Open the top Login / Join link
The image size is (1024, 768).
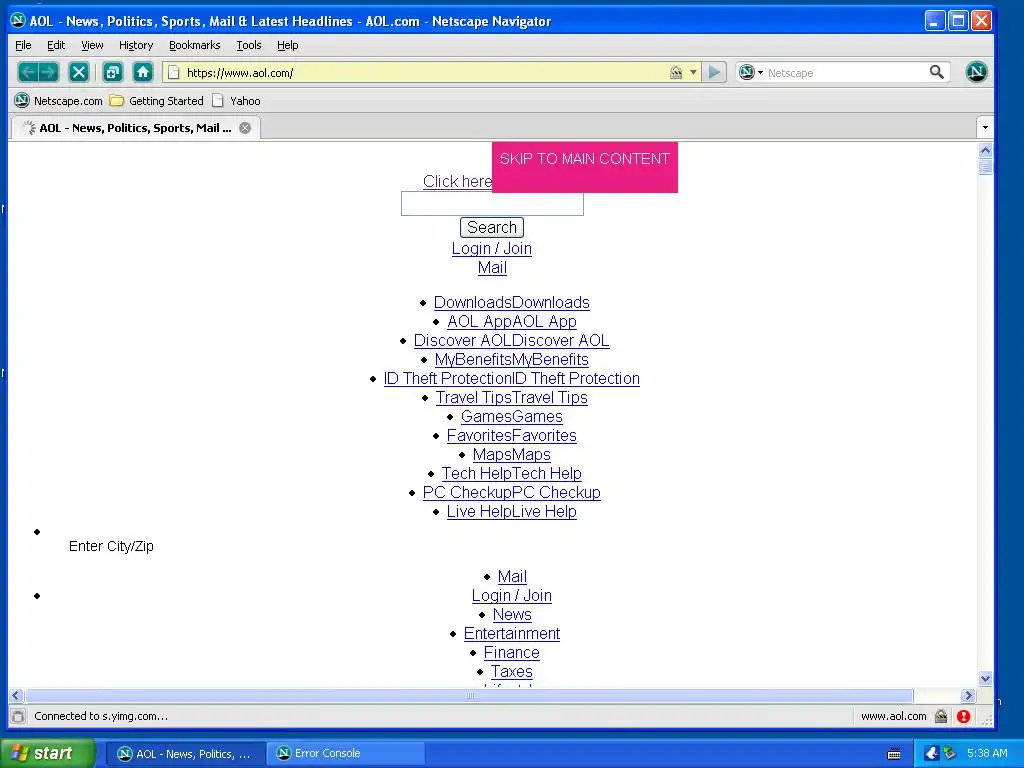tap(492, 249)
